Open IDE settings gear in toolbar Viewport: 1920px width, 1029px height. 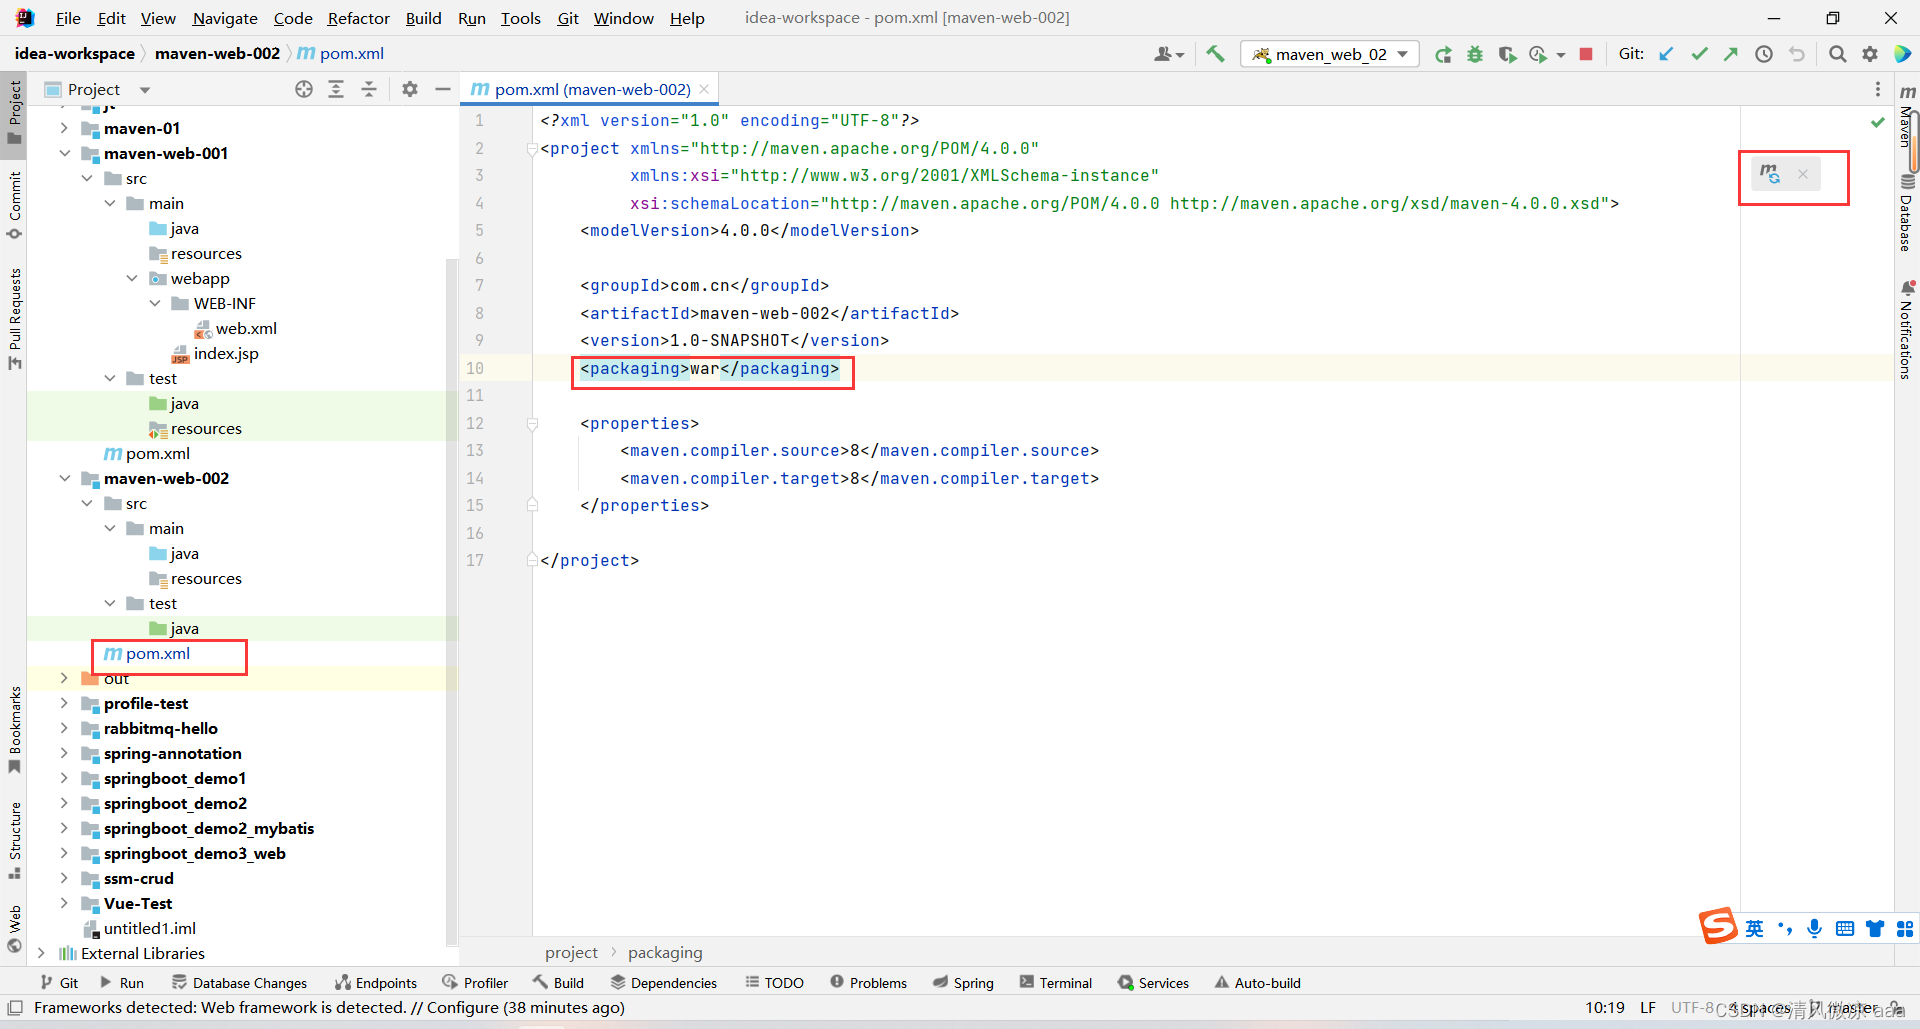(1870, 54)
